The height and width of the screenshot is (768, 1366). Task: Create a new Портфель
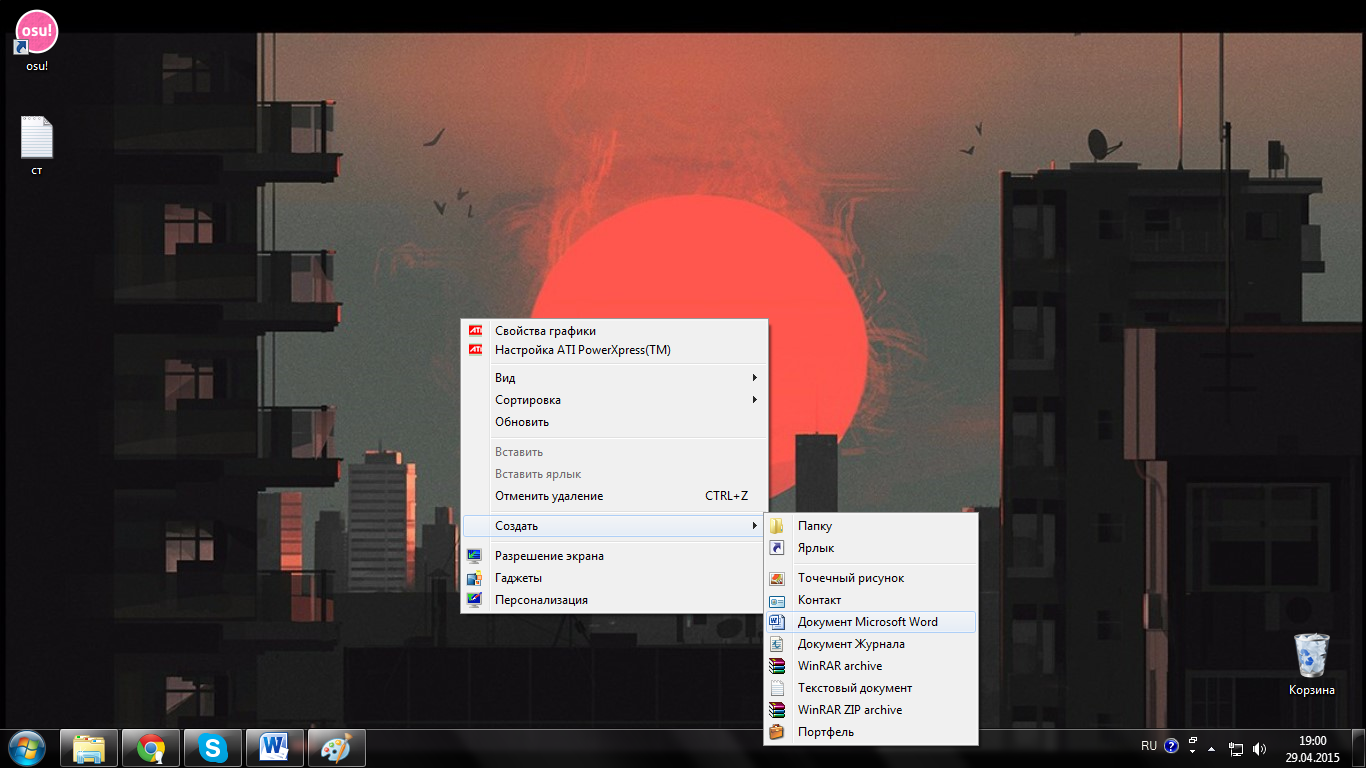(x=870, y=732)
